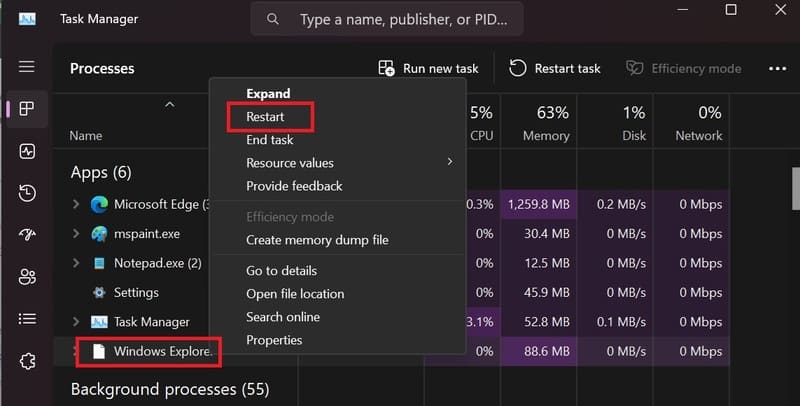800x406 pixels.
Task: Expand the Microsoft Edge process group
Action: pos(76,205)
